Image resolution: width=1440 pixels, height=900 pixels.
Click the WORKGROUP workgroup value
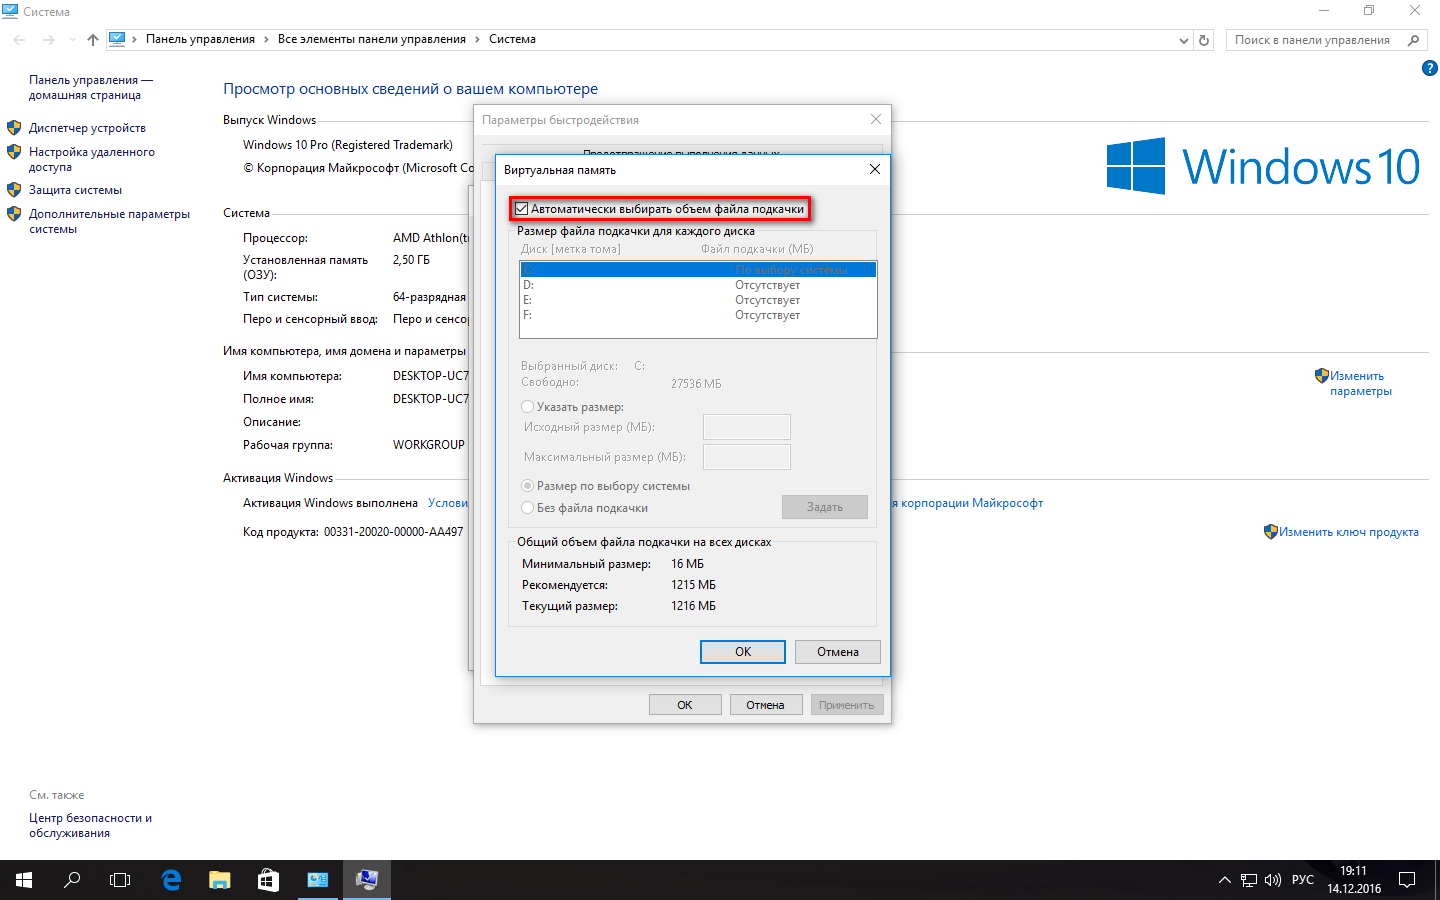click(x=429, y=445)
